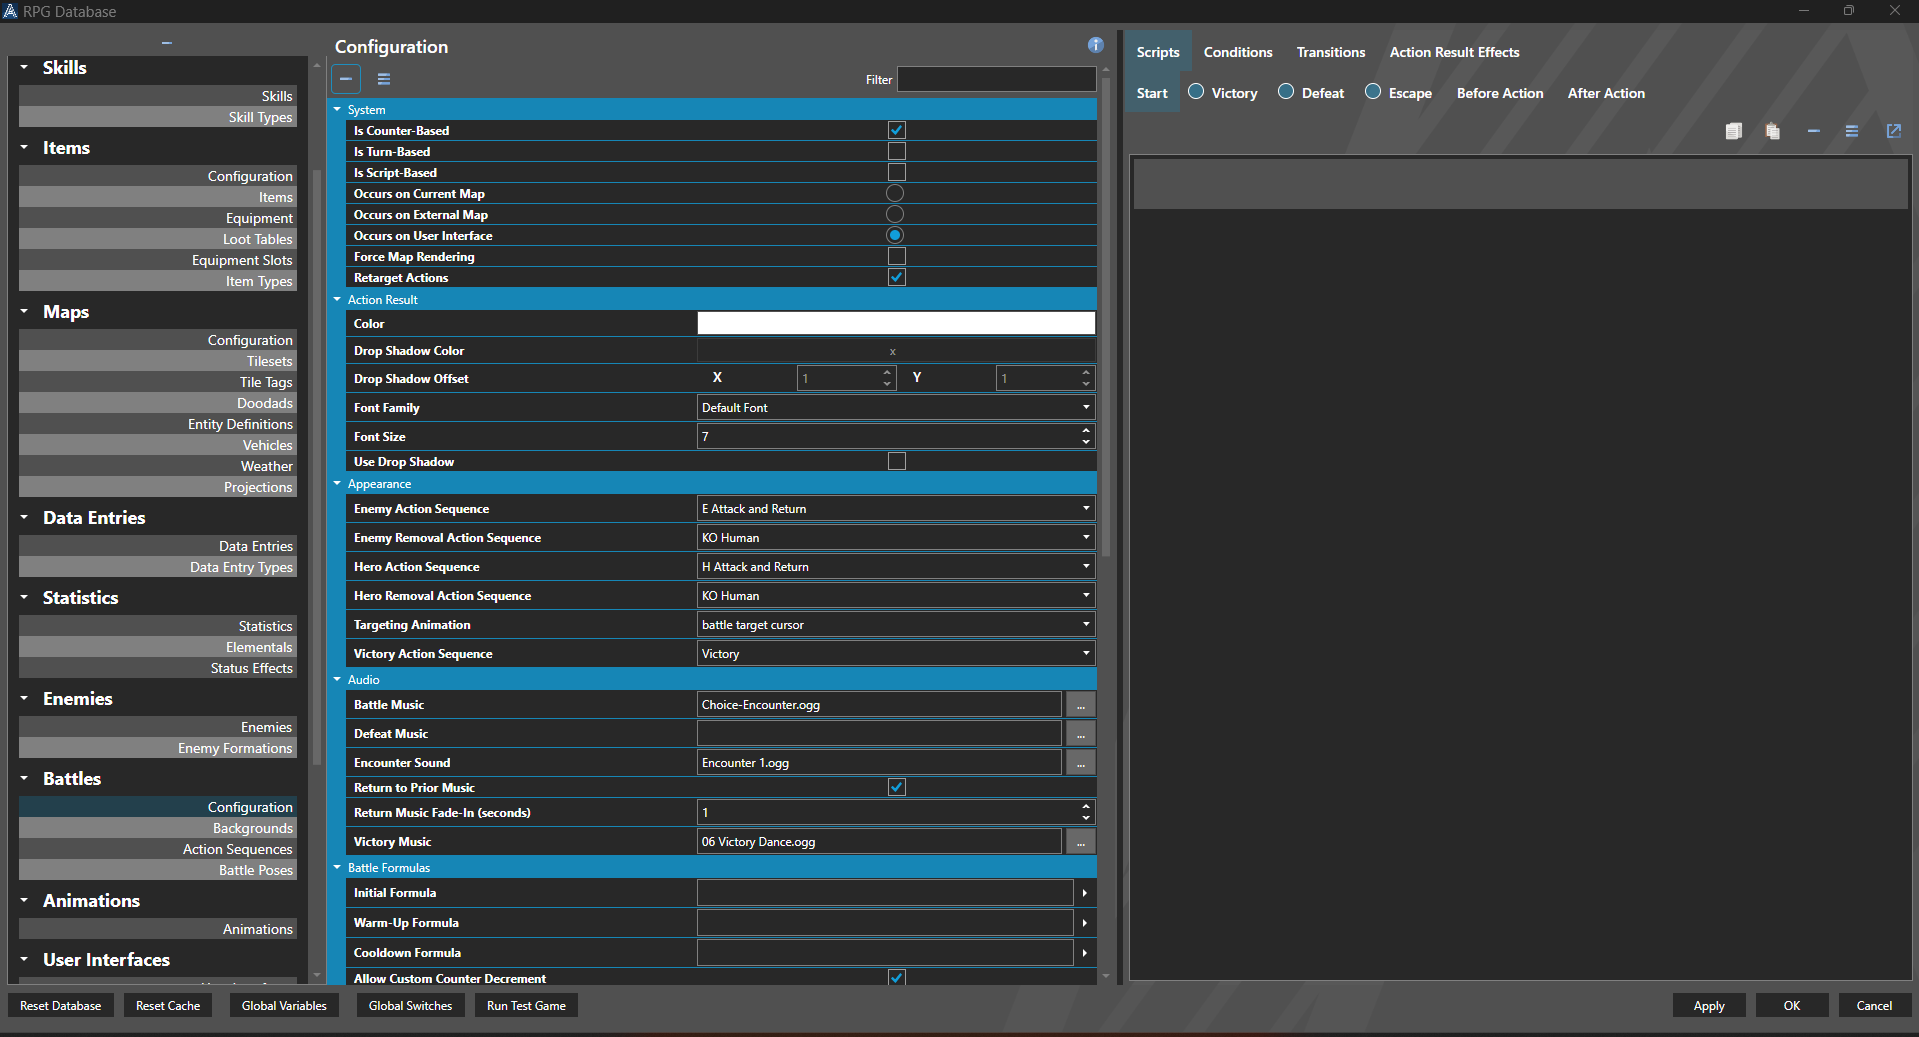Screen dimensions: 1919x1037
Task: Switch to the Transitions tab
Action: 1330,52
